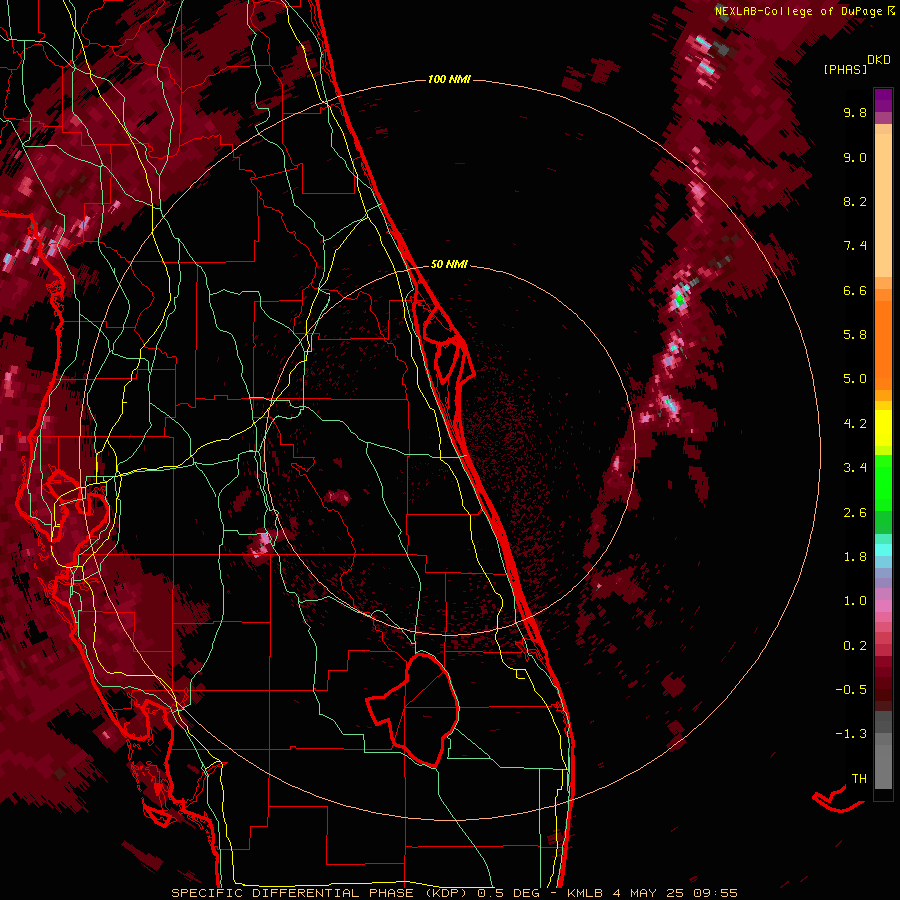Click the "50 NMI" range ring label
Viewport: 900px width, 900px height.
(x=449, y=264)
